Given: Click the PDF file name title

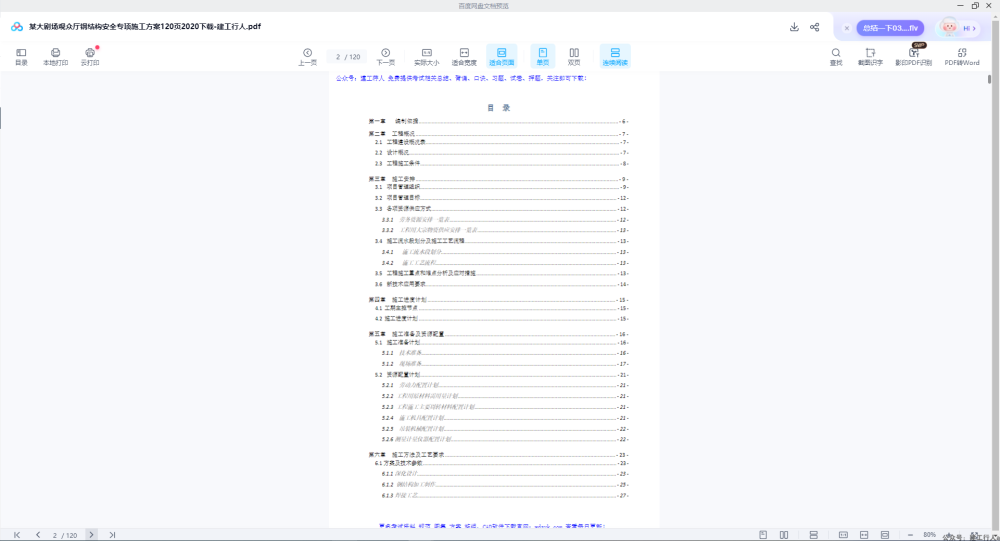Looking at the screenshot, I should tap(145, 27).
